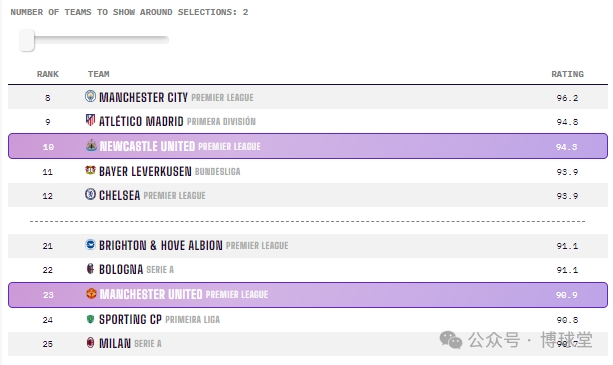Click the Rating column header
Screen dimensions: 613x365
567,74
